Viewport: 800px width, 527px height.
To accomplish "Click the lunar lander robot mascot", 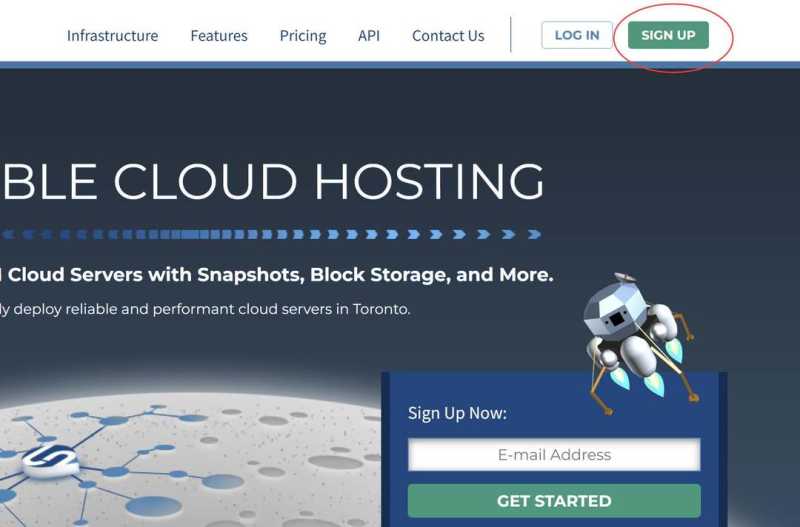I will click(x=632, y=328).
